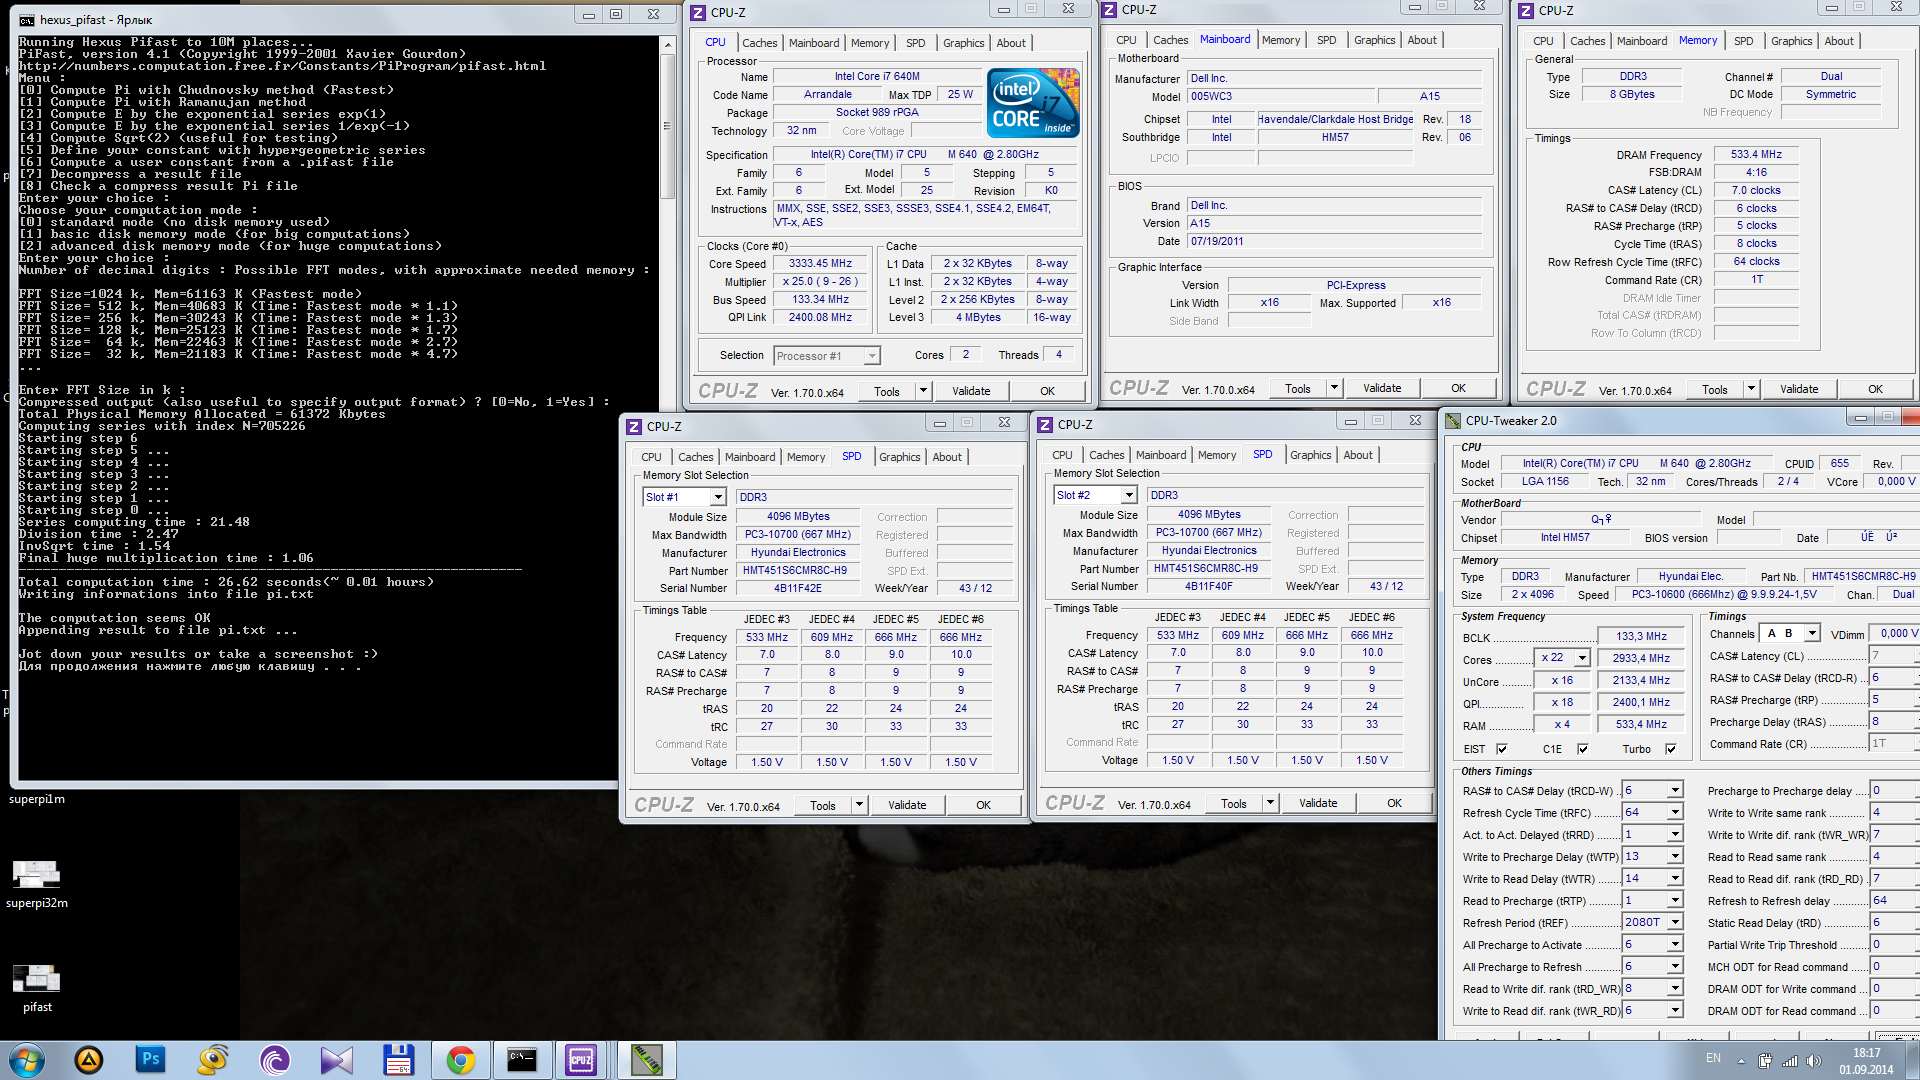Screen dimensions: 1920x1080
Task: Launch AIMP from the taskbar
Action: (89, 1060)
